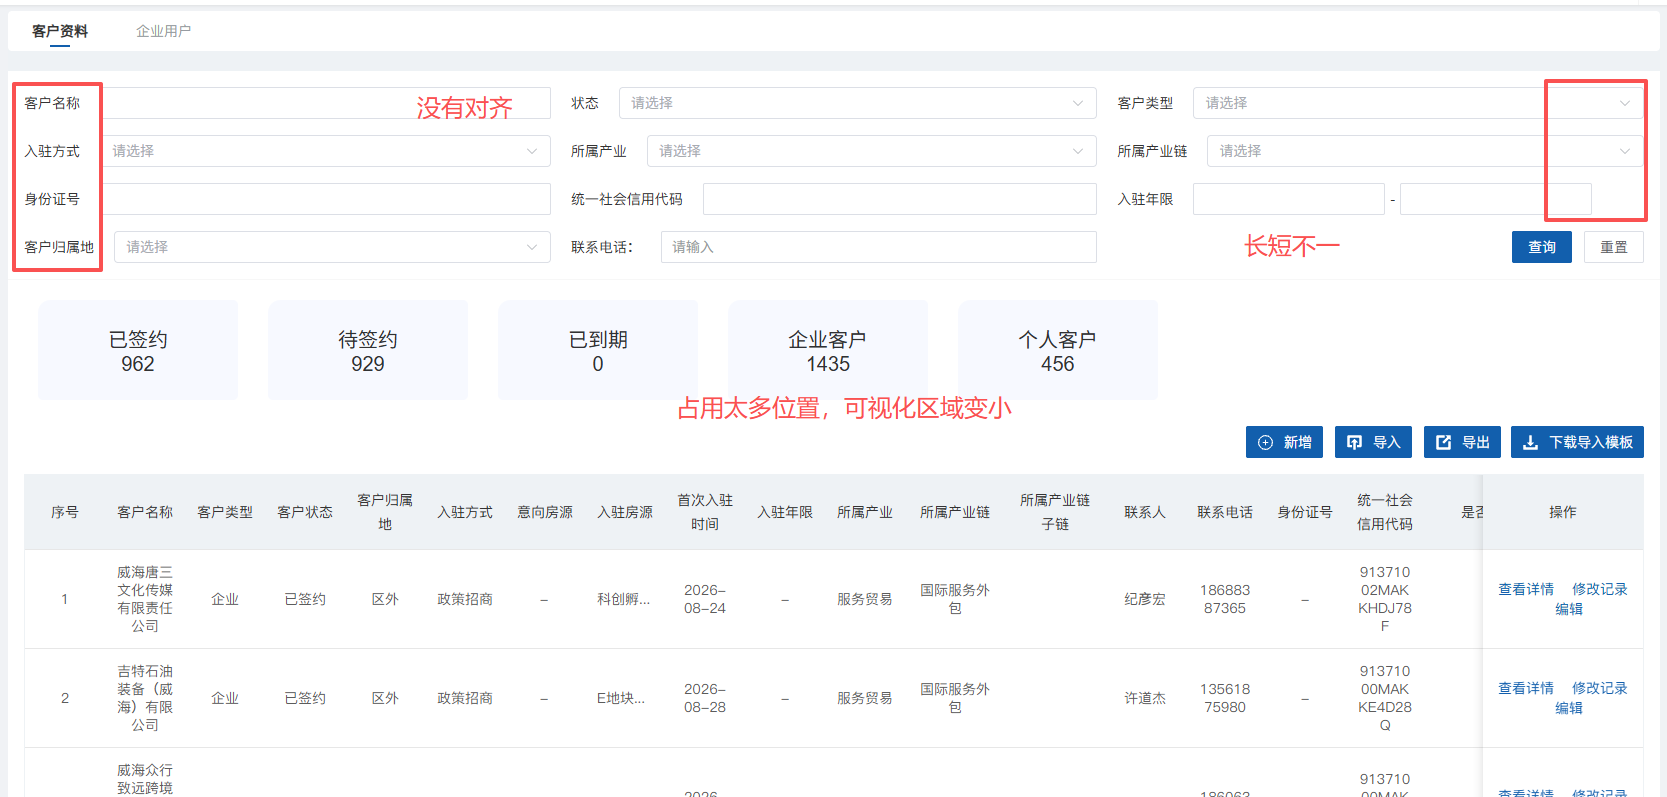The width and height of the screenshot is (1667, 797).
Task: Click 编辑 for 威海唐三文化传媒有限责任公司
Action: pos(1569,609)
